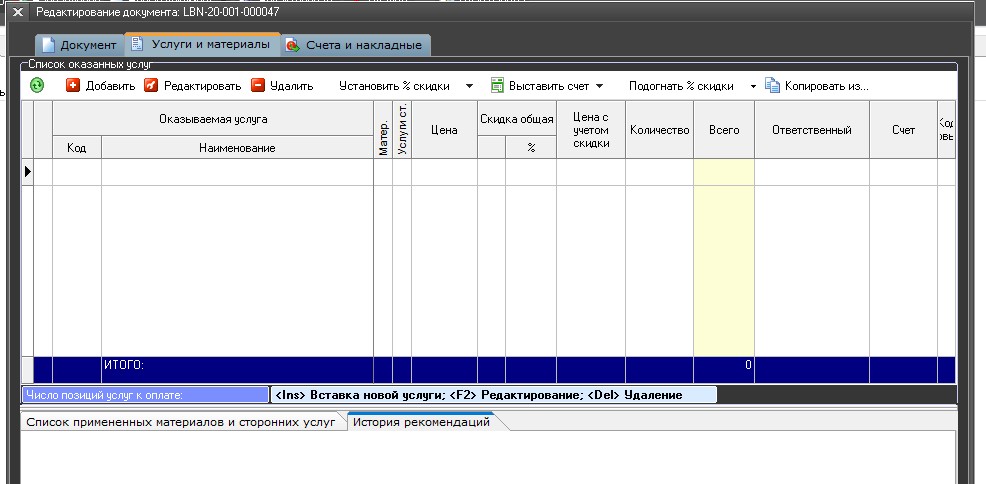Click the red minus Удалить icon
The image size is (986, 484).
coord(258,86)
